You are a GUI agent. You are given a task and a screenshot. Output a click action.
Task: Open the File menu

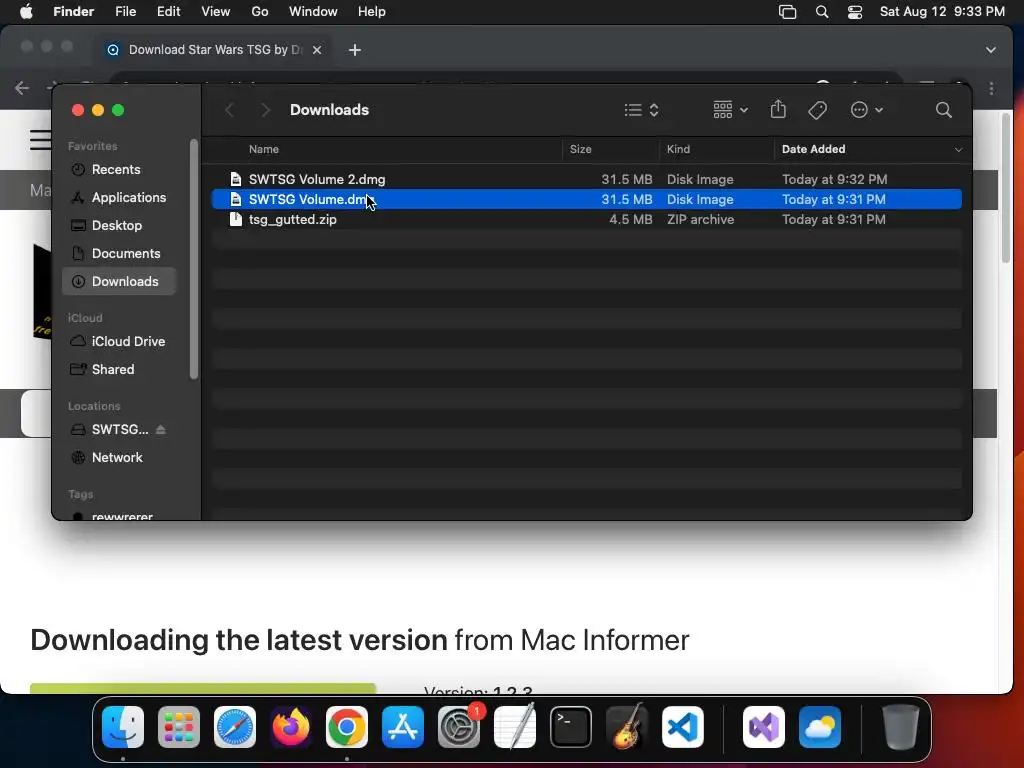pyautogui.click(x=125, y=11)
